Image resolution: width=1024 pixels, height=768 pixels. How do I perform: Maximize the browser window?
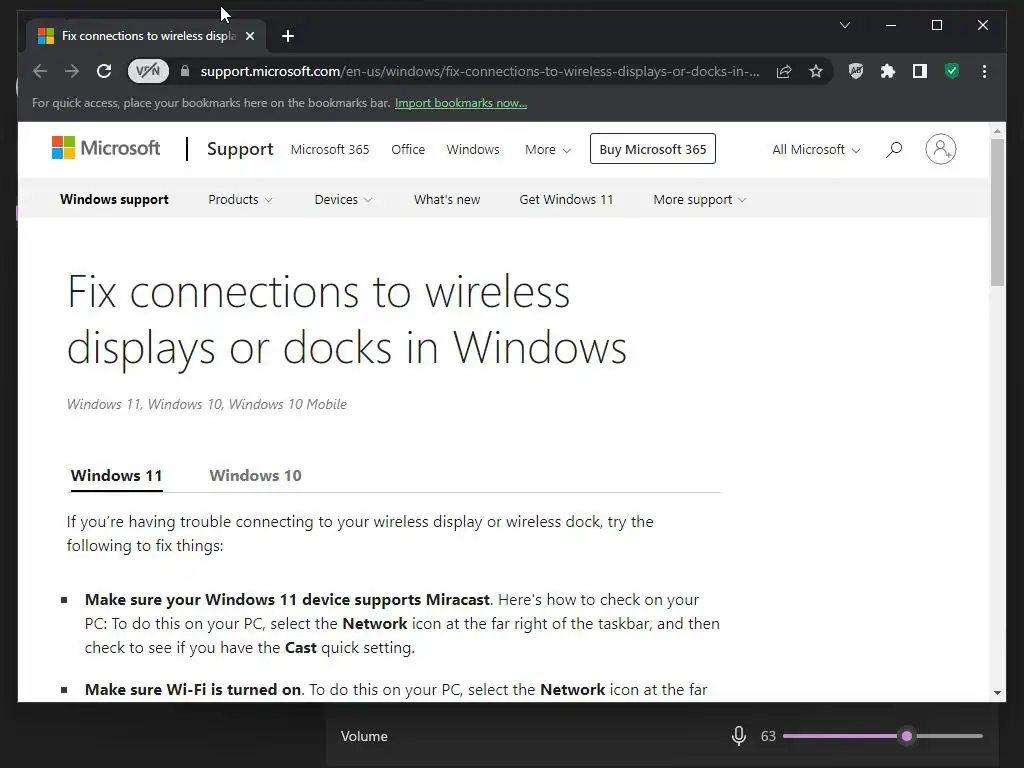coord(936,25)
